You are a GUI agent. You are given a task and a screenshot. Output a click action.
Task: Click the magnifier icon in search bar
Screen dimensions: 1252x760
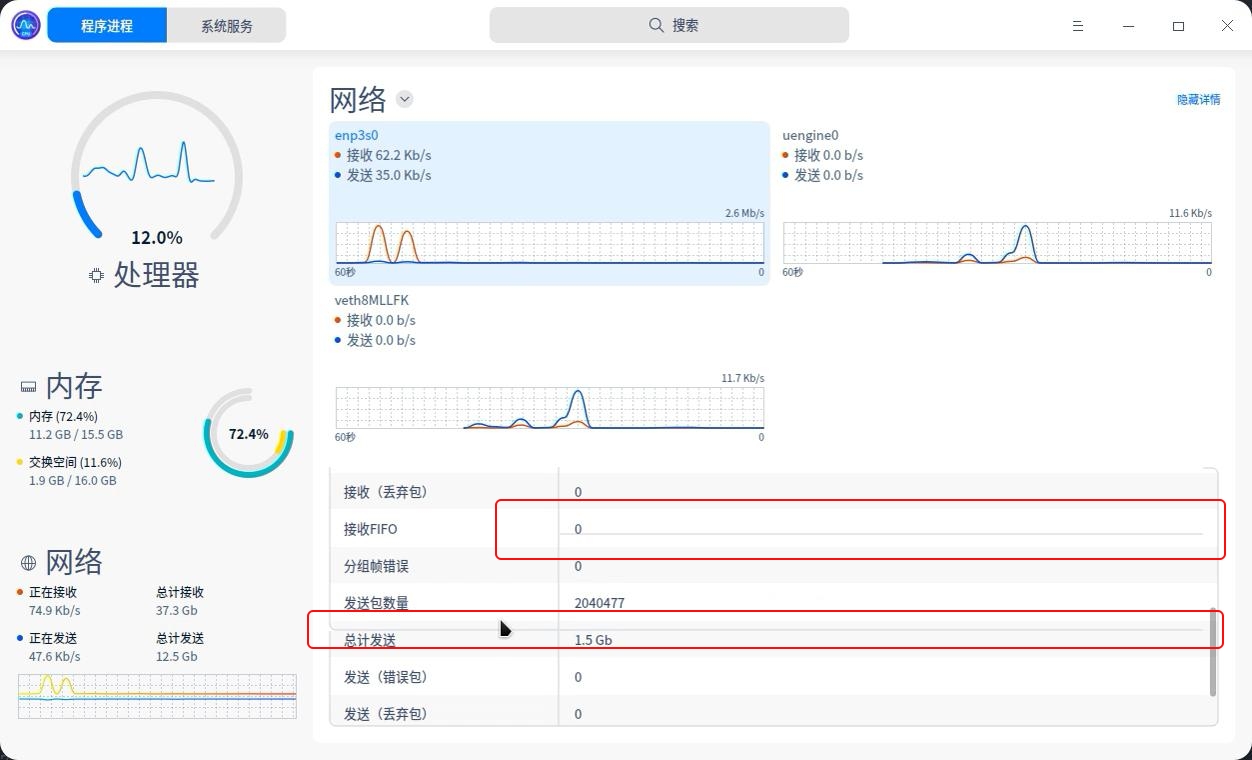[x=656, y=25]
